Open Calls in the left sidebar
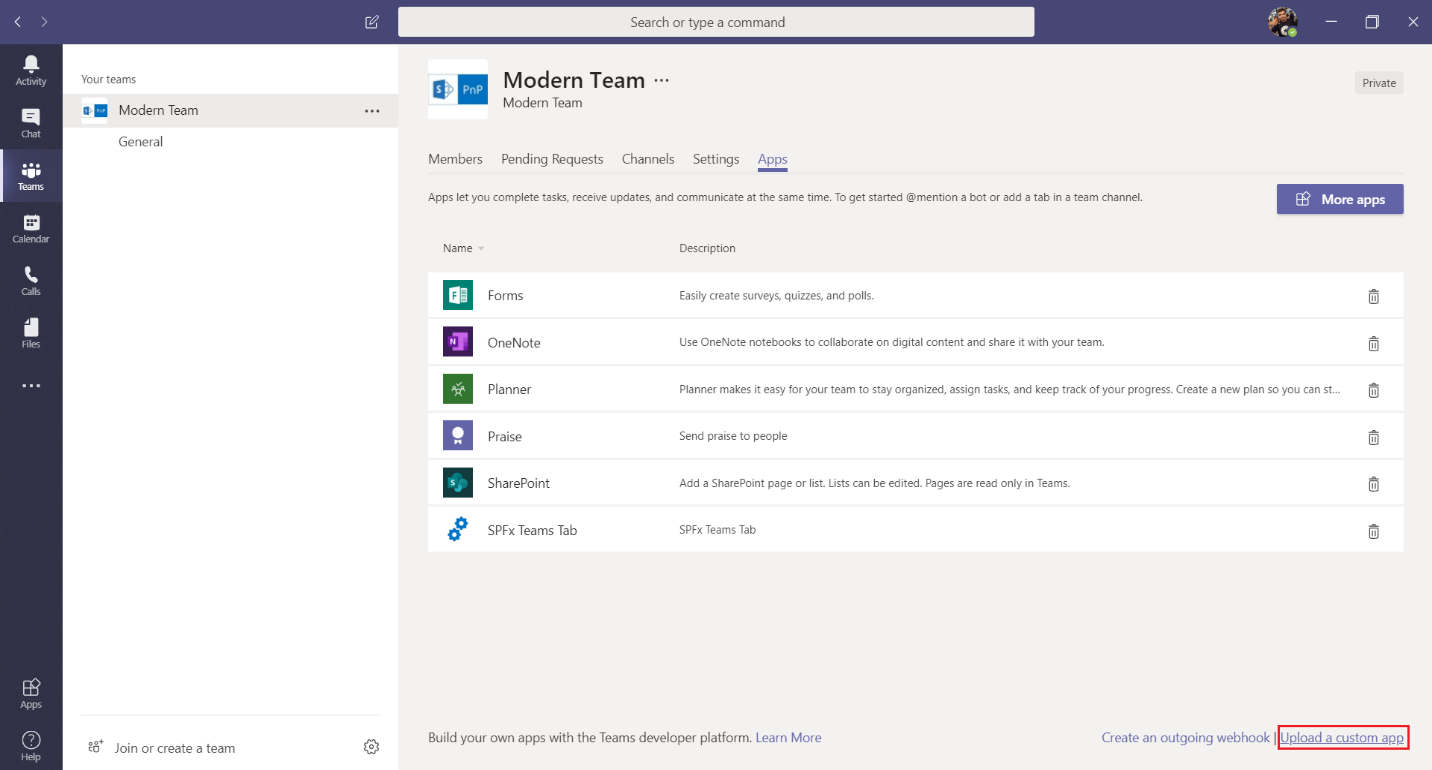Image resolution: width=1432 pixels, height=770 pixels. coord(31,280)
